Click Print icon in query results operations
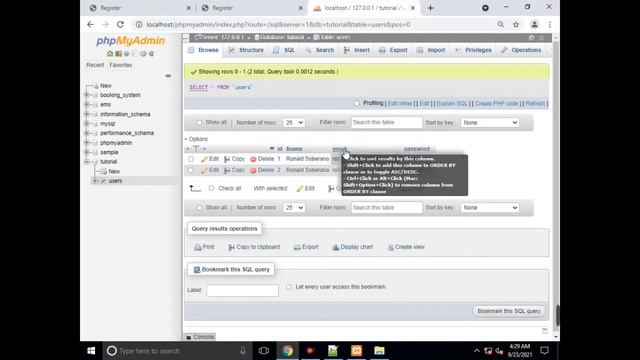Viewport: 640px width, 360px height. [x=198, y=247]
